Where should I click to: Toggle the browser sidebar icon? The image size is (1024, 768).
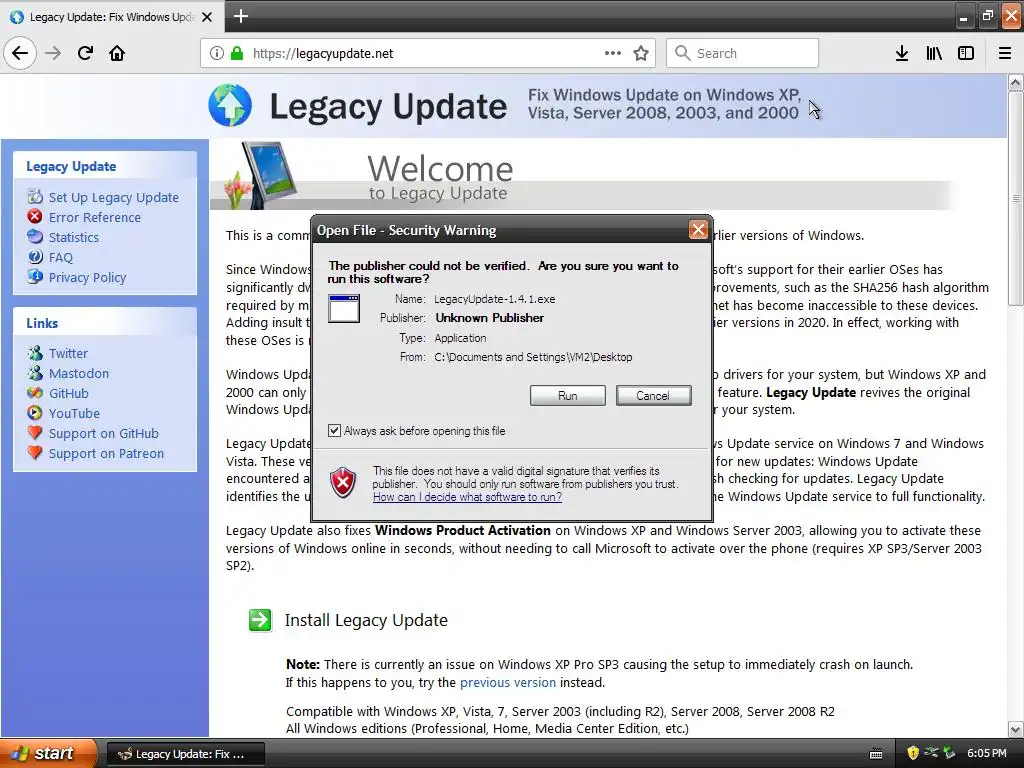pyautogui.click(x=966, y=53)
